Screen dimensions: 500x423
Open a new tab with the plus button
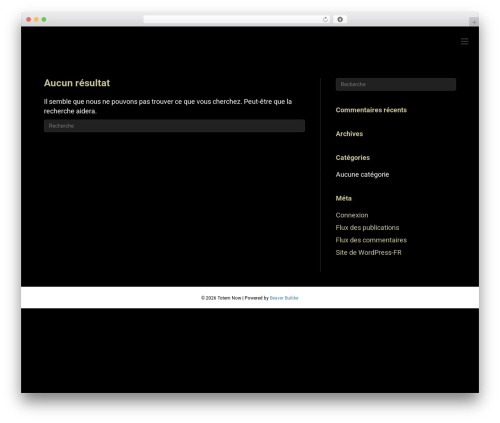pyautogui.click(x=474, y=22)
